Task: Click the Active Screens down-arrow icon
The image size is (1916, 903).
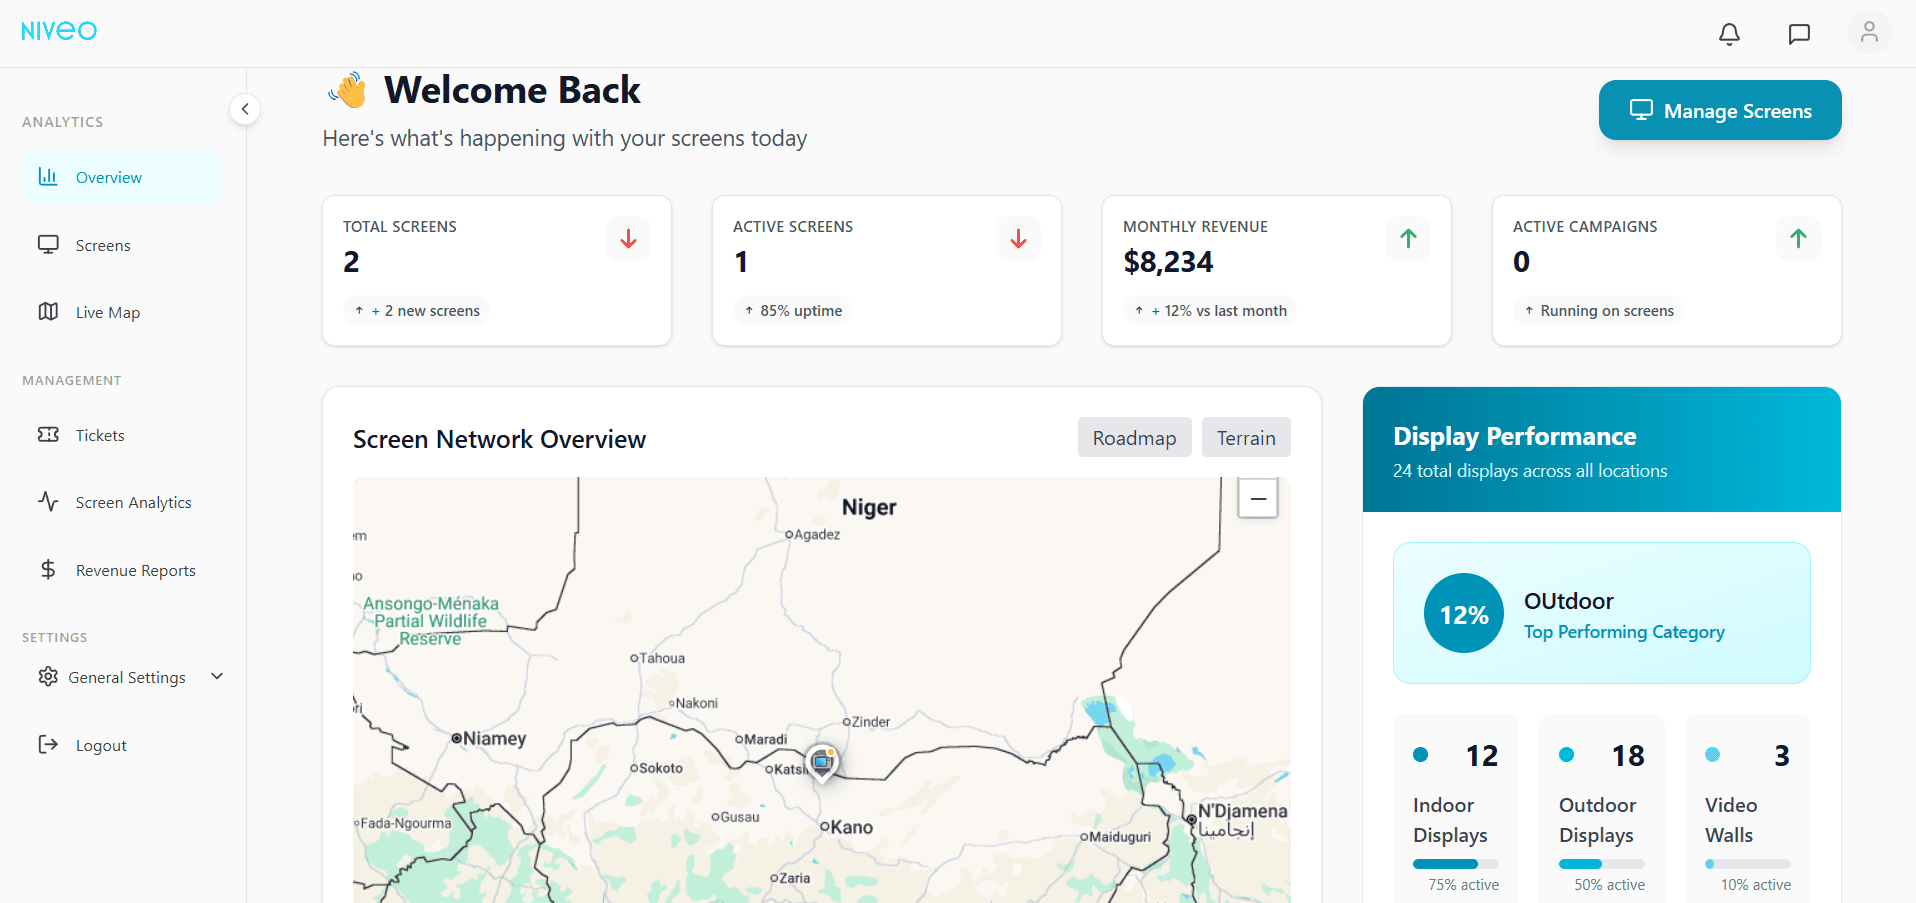Action: point(1018,239)
